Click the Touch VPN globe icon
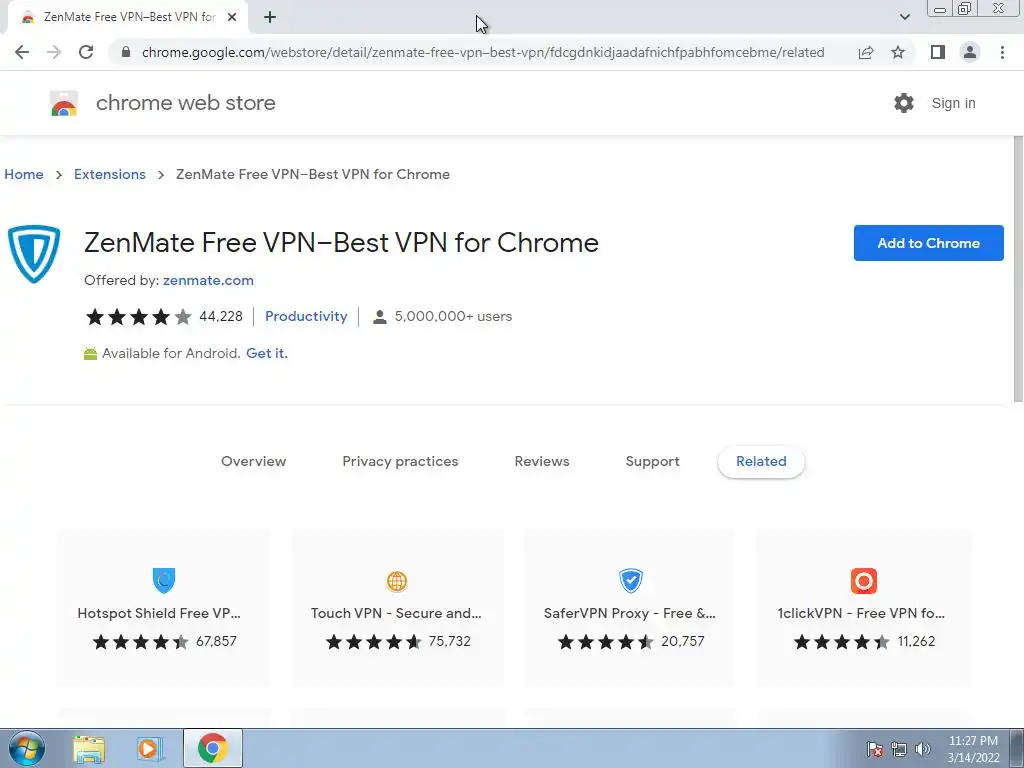 coord(396,581)
